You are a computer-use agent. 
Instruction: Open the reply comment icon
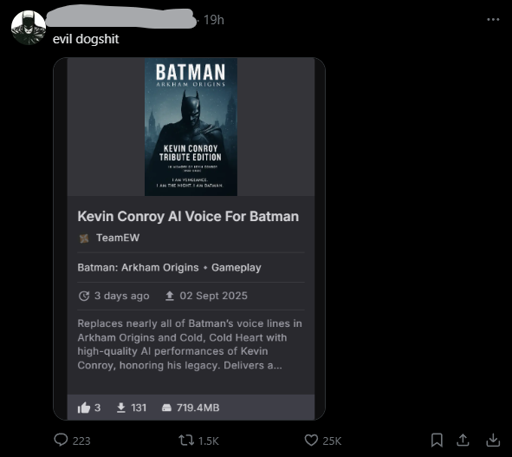(61, 440)
